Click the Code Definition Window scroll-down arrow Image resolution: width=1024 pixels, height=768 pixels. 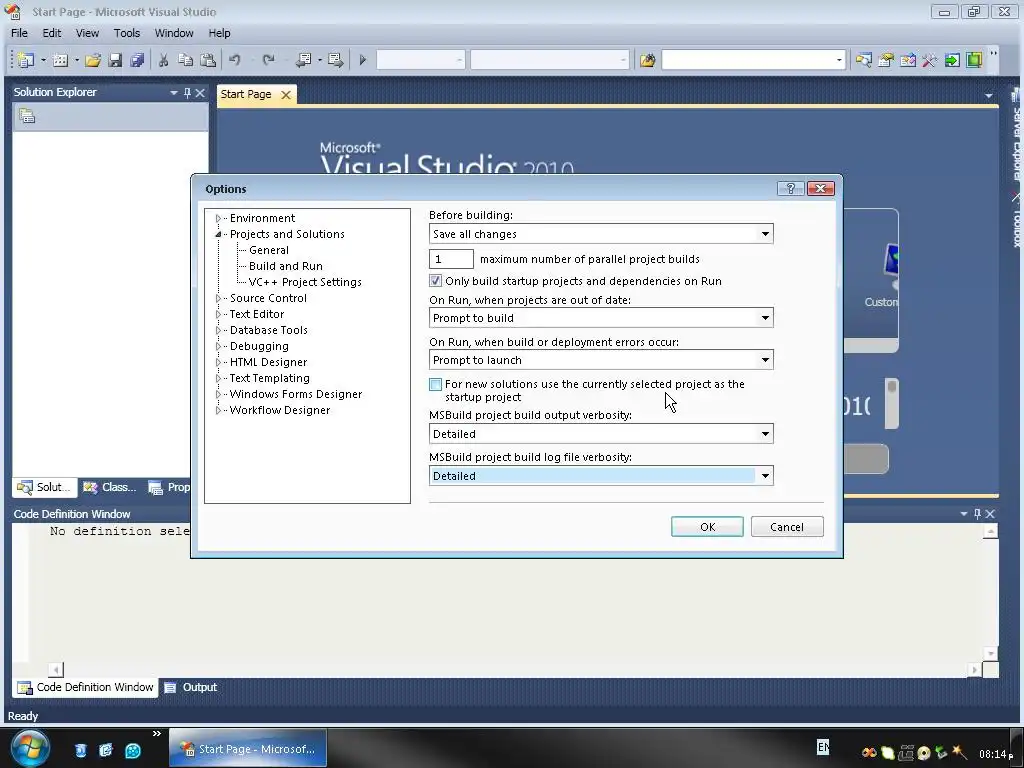[x=991, y=653]
